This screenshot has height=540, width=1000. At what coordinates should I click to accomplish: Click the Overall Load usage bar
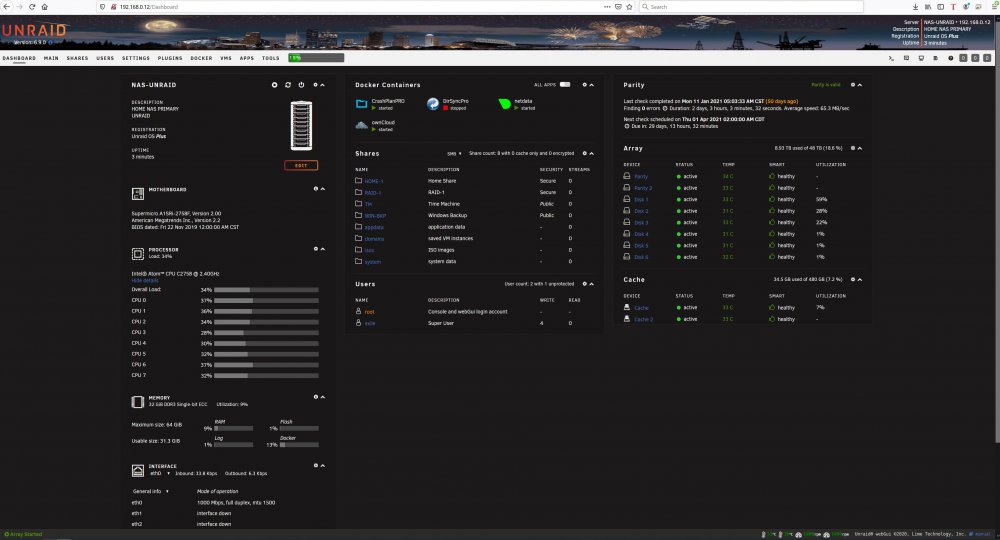[266, 290]
